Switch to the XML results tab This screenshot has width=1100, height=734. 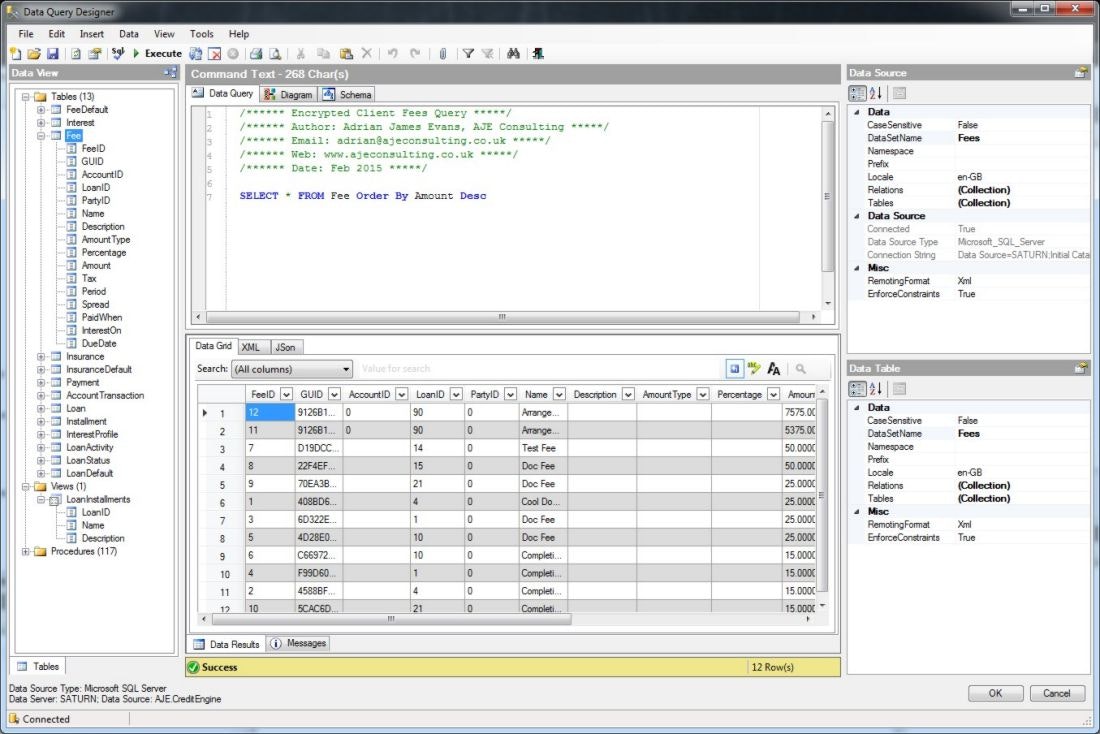tap(252, 347)
